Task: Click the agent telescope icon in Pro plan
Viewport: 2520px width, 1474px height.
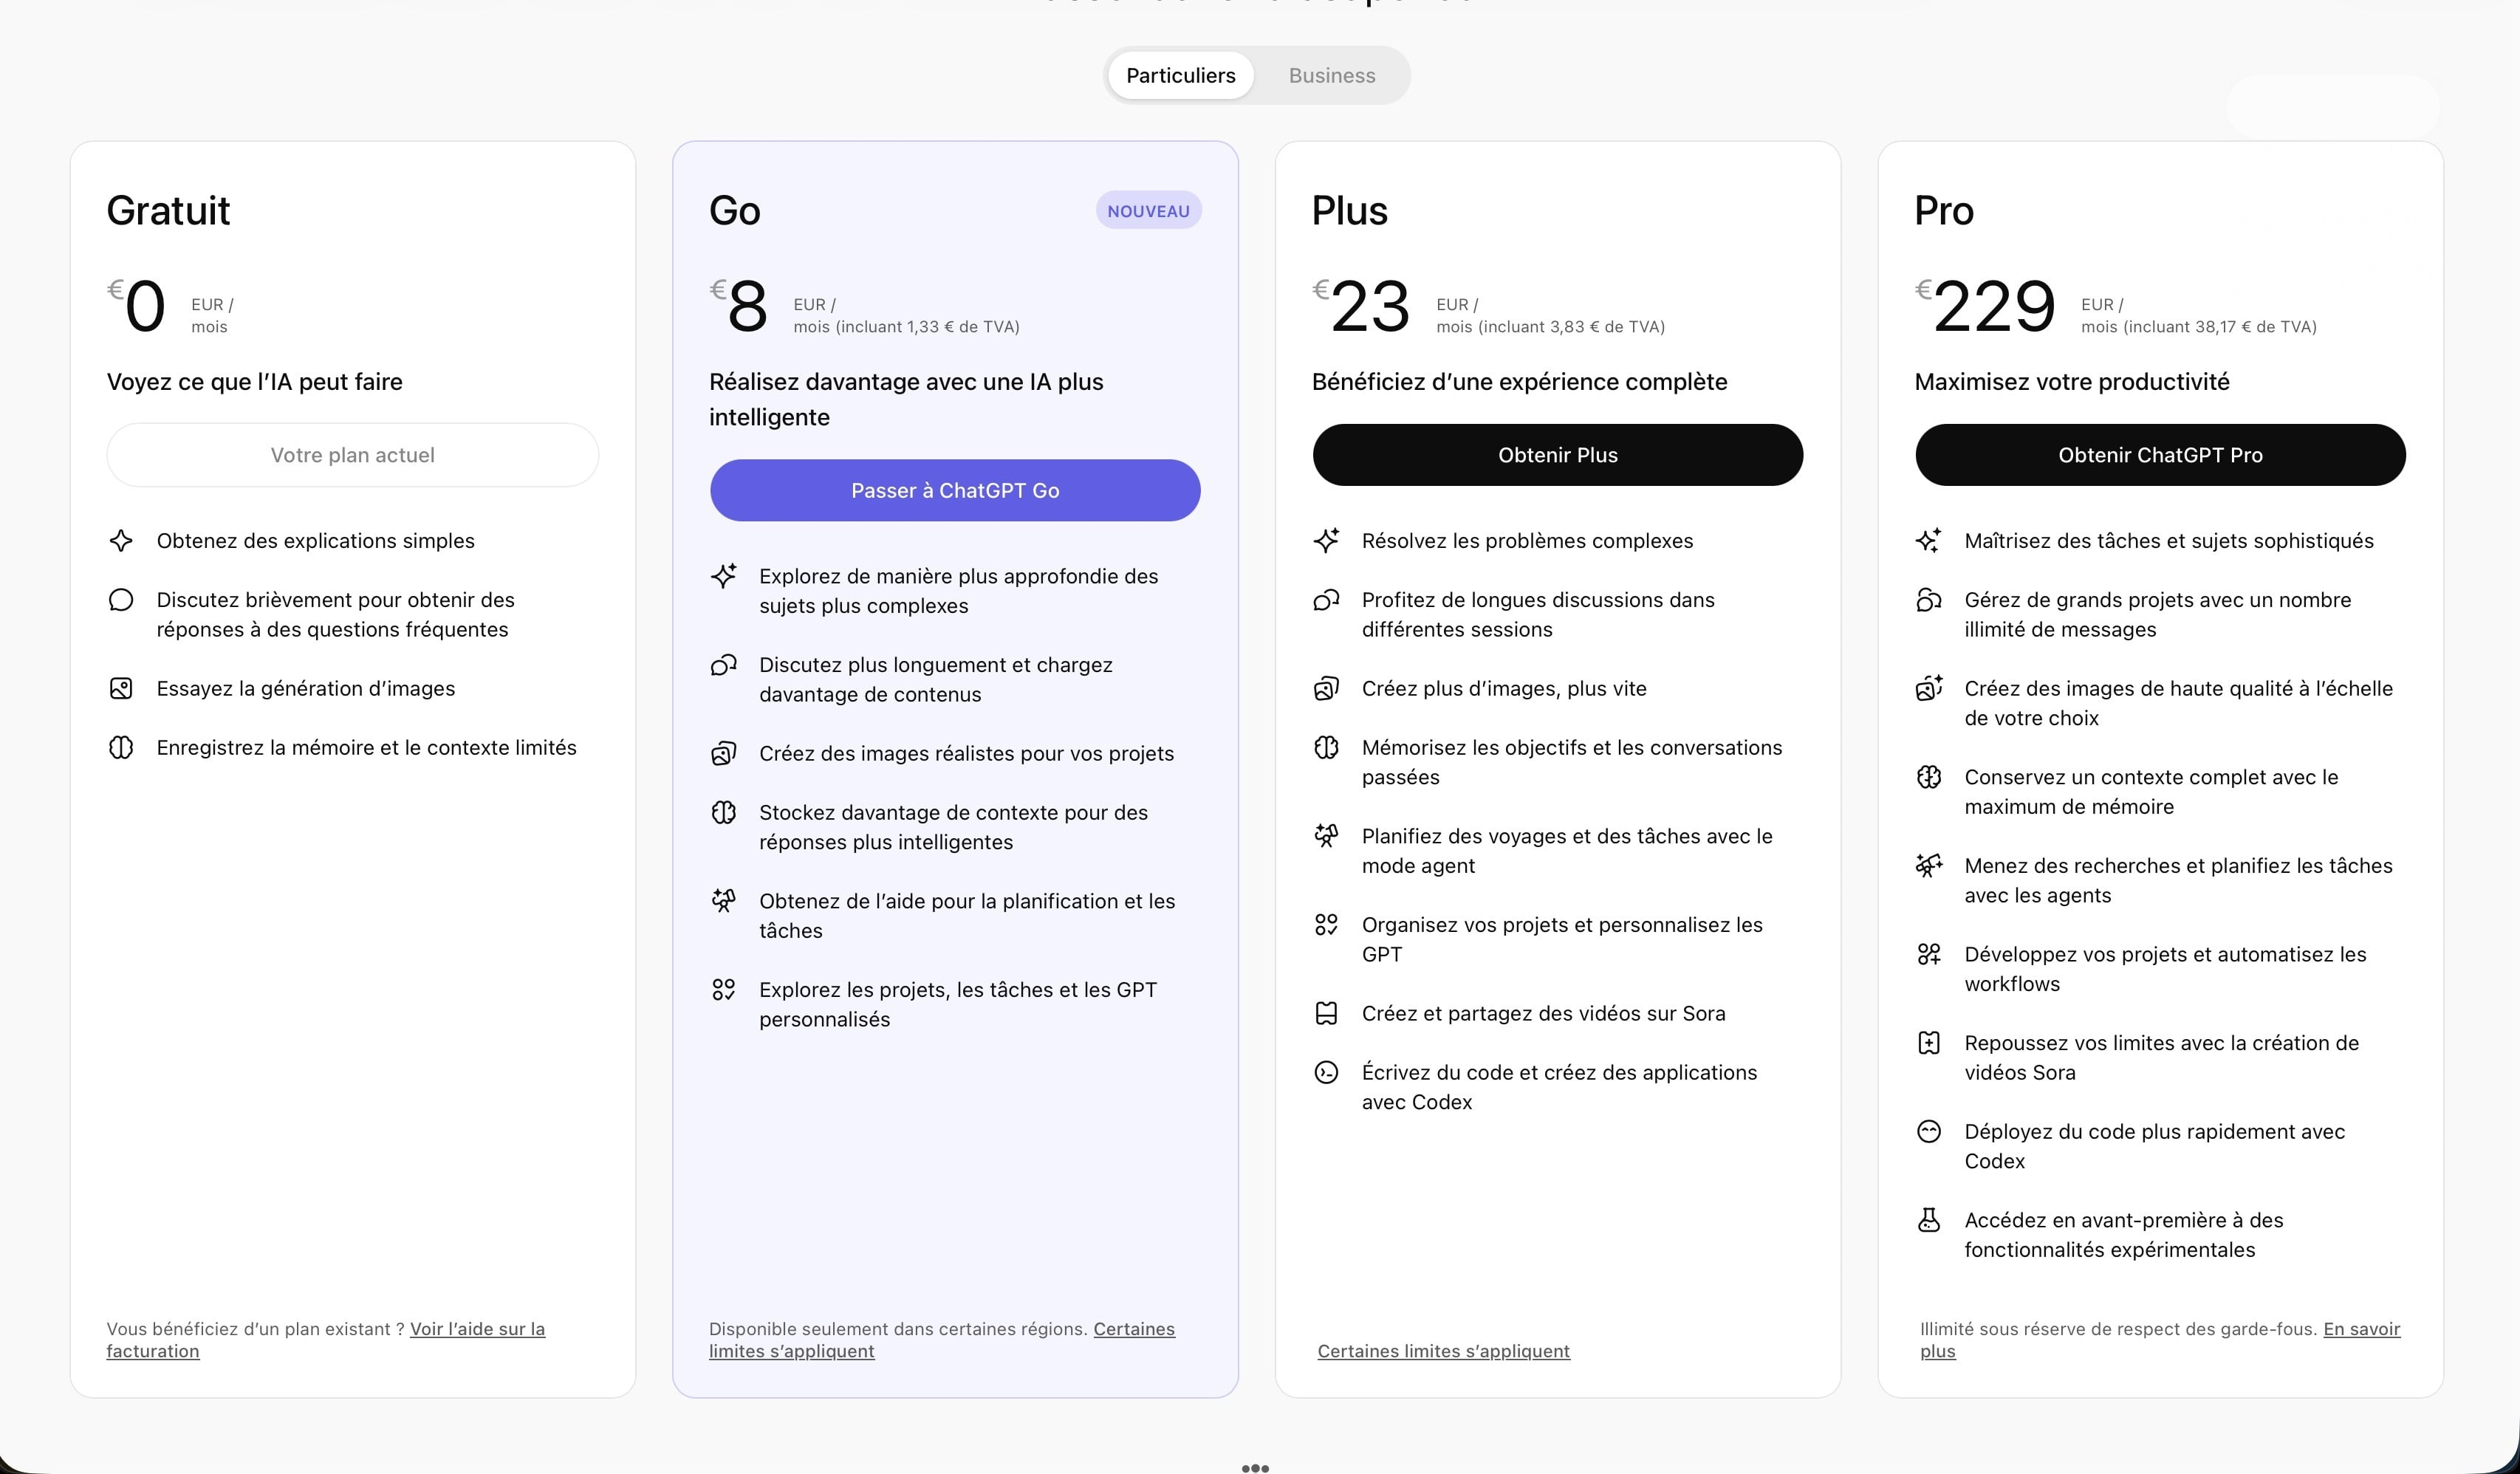Action: coord(1928,865)
